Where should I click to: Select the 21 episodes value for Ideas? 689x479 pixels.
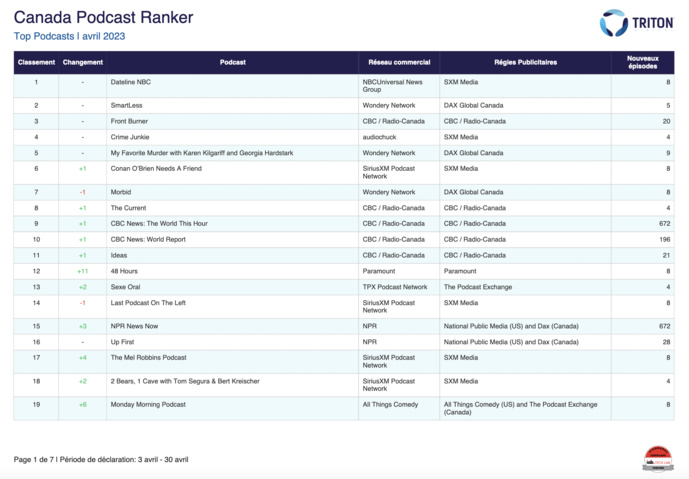point(666,255)
